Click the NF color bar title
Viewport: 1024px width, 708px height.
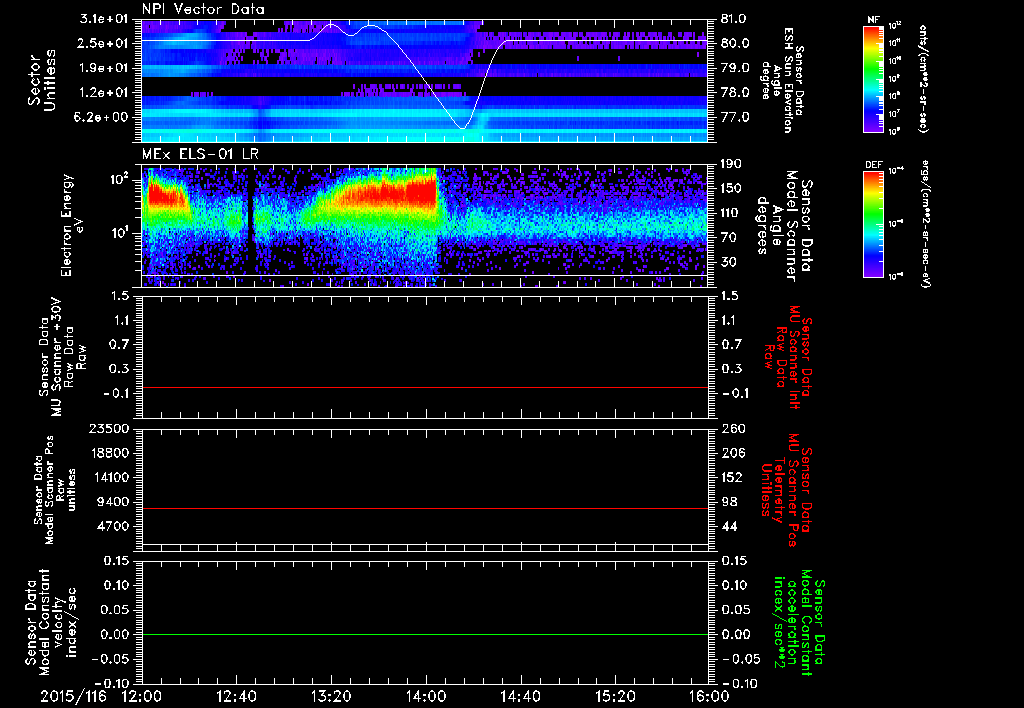tap(873, 20)
